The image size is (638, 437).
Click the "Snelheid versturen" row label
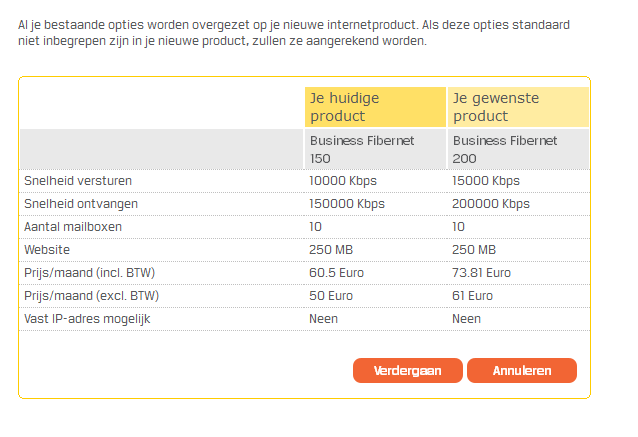[x=78, y=181]
